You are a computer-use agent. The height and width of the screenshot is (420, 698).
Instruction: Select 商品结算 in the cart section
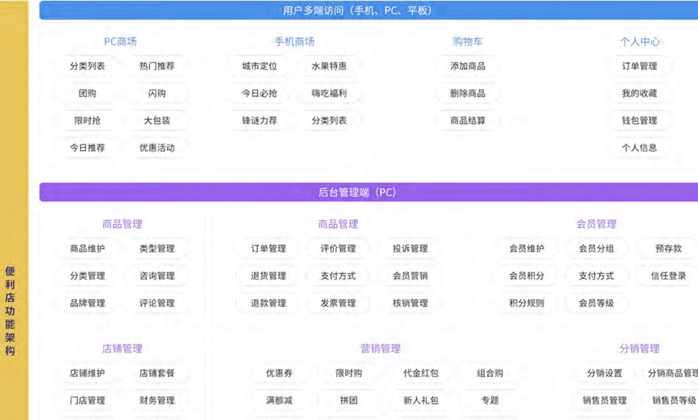(467, 120)
